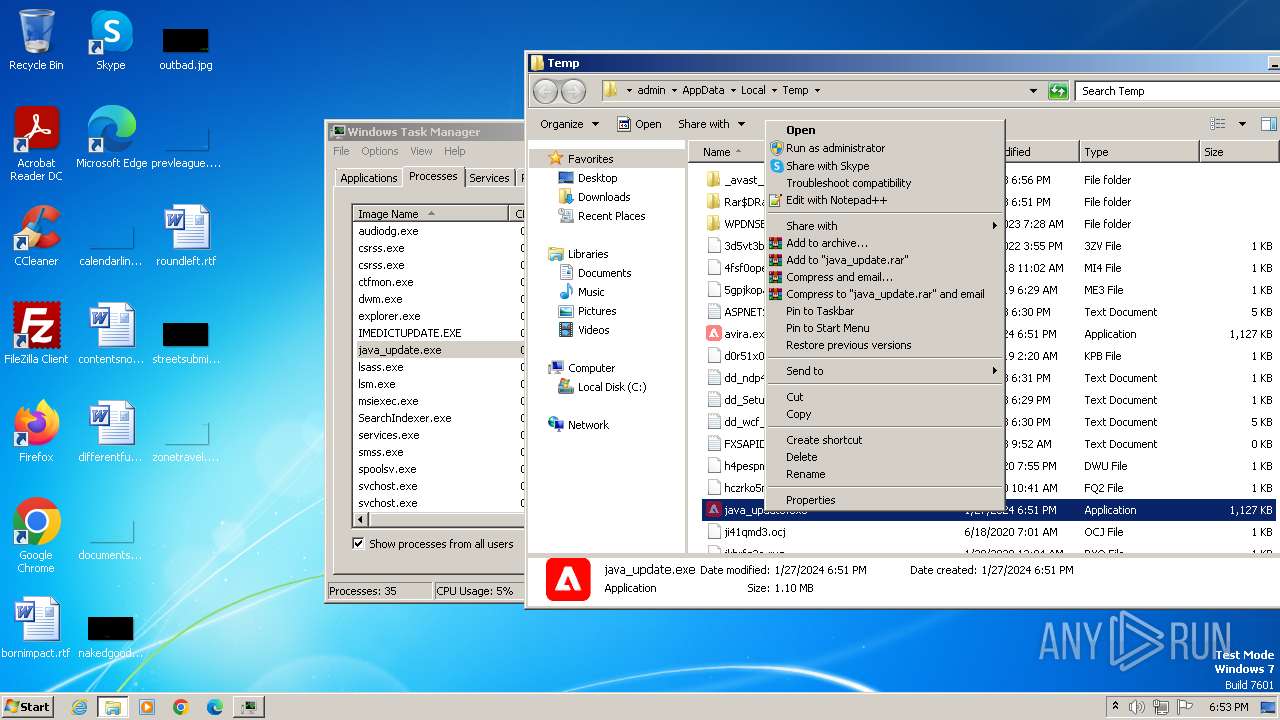Sort by Type column header
1280x720 pixels.
pyautogui.click(x=1139, y=152)
